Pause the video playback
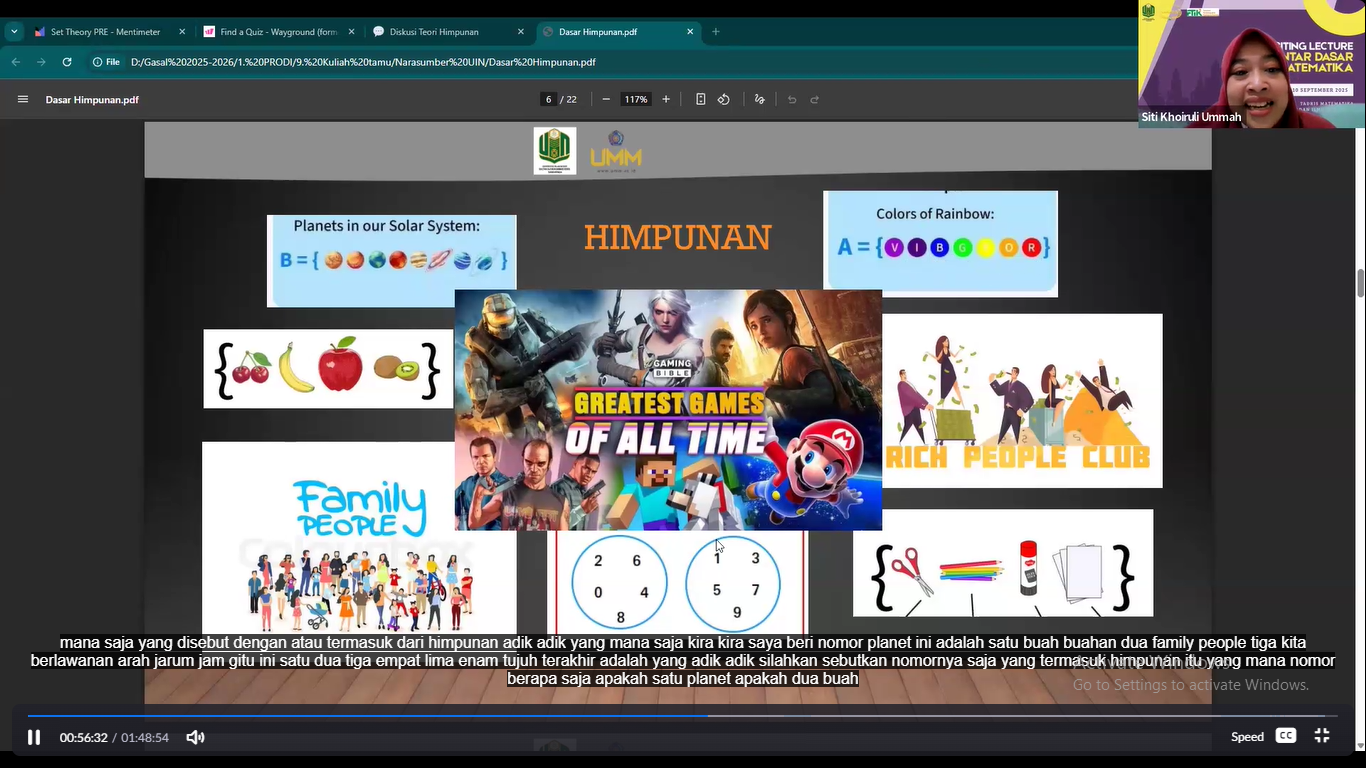The height and width of the screenshot is (768, 1366). click(33, 737)
